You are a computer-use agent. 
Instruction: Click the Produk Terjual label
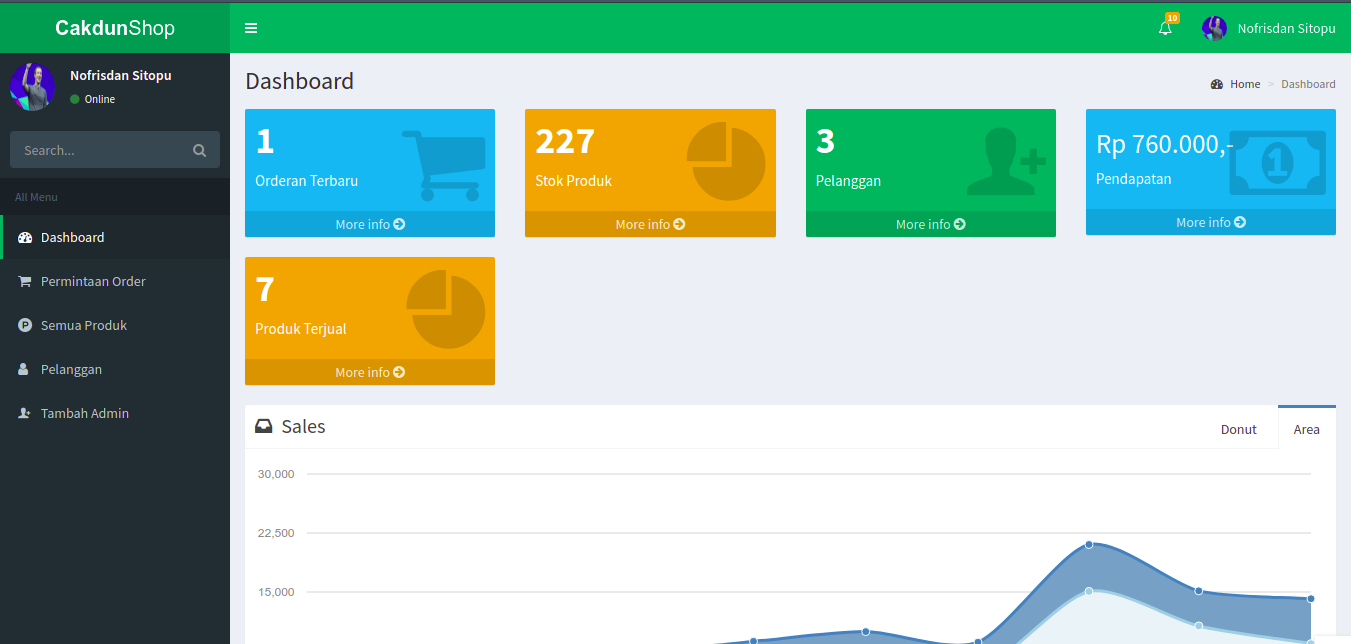pyautogui.click(x=301, y=329)
